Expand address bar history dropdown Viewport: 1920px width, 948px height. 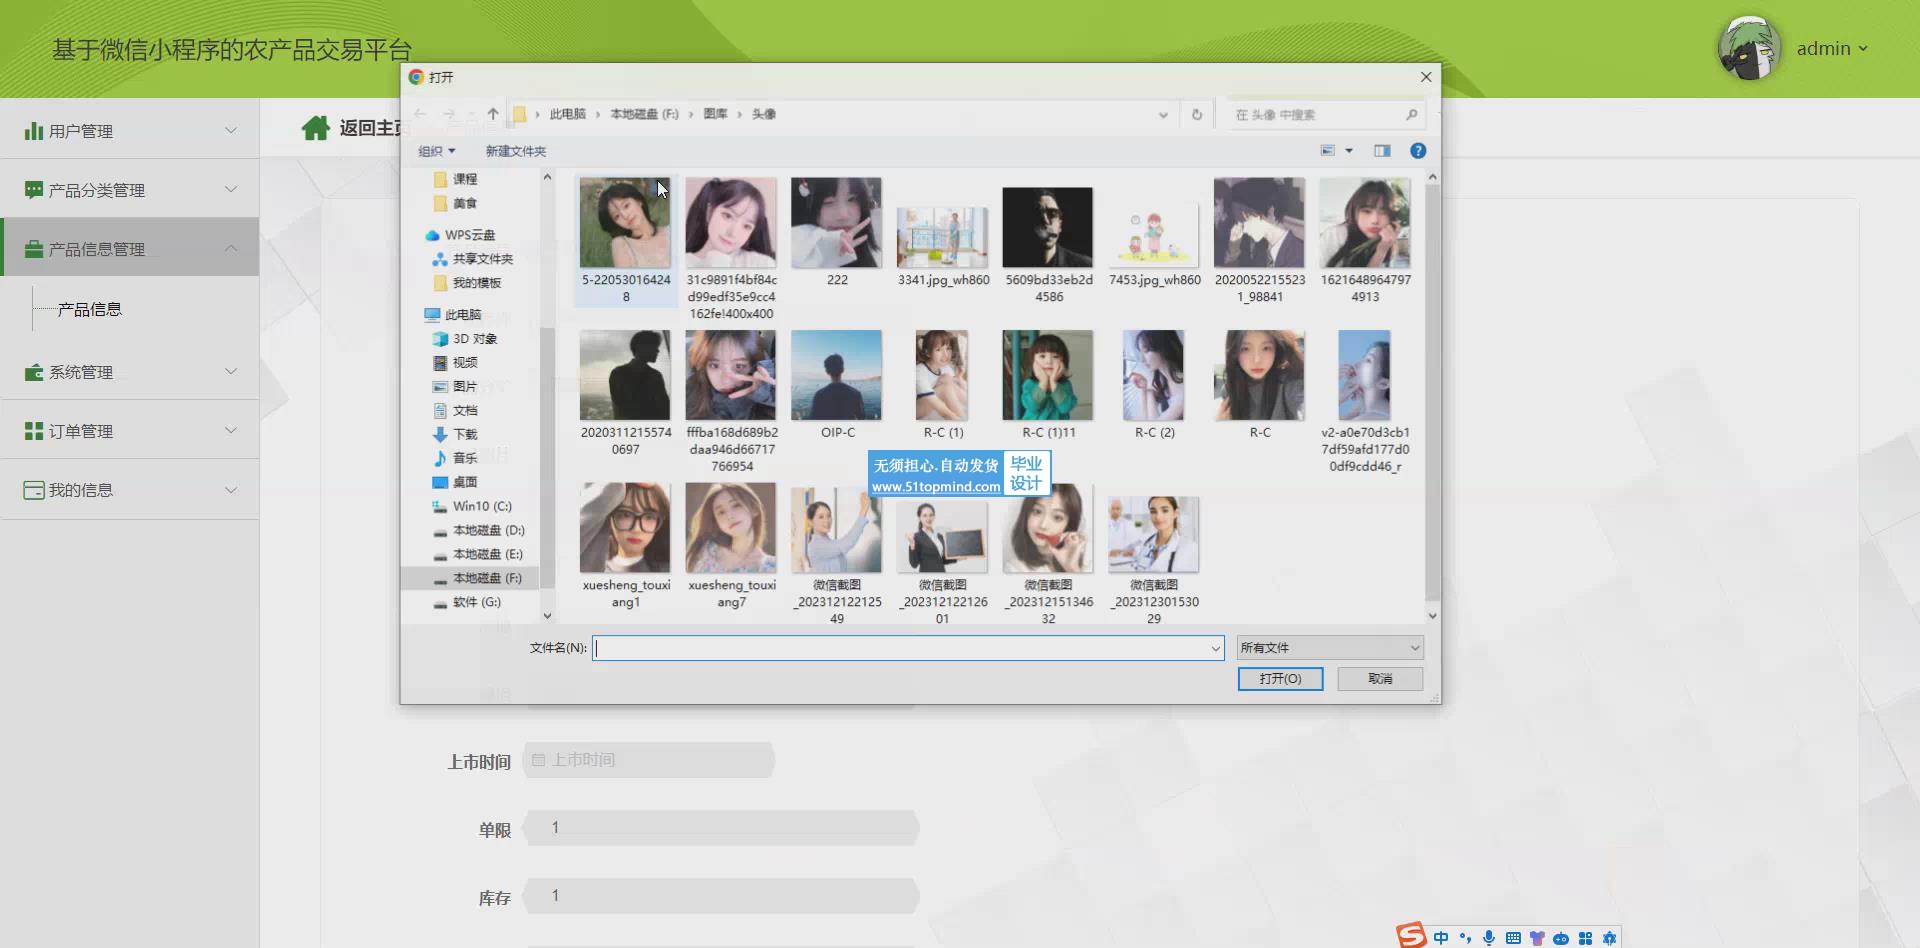1163,114
